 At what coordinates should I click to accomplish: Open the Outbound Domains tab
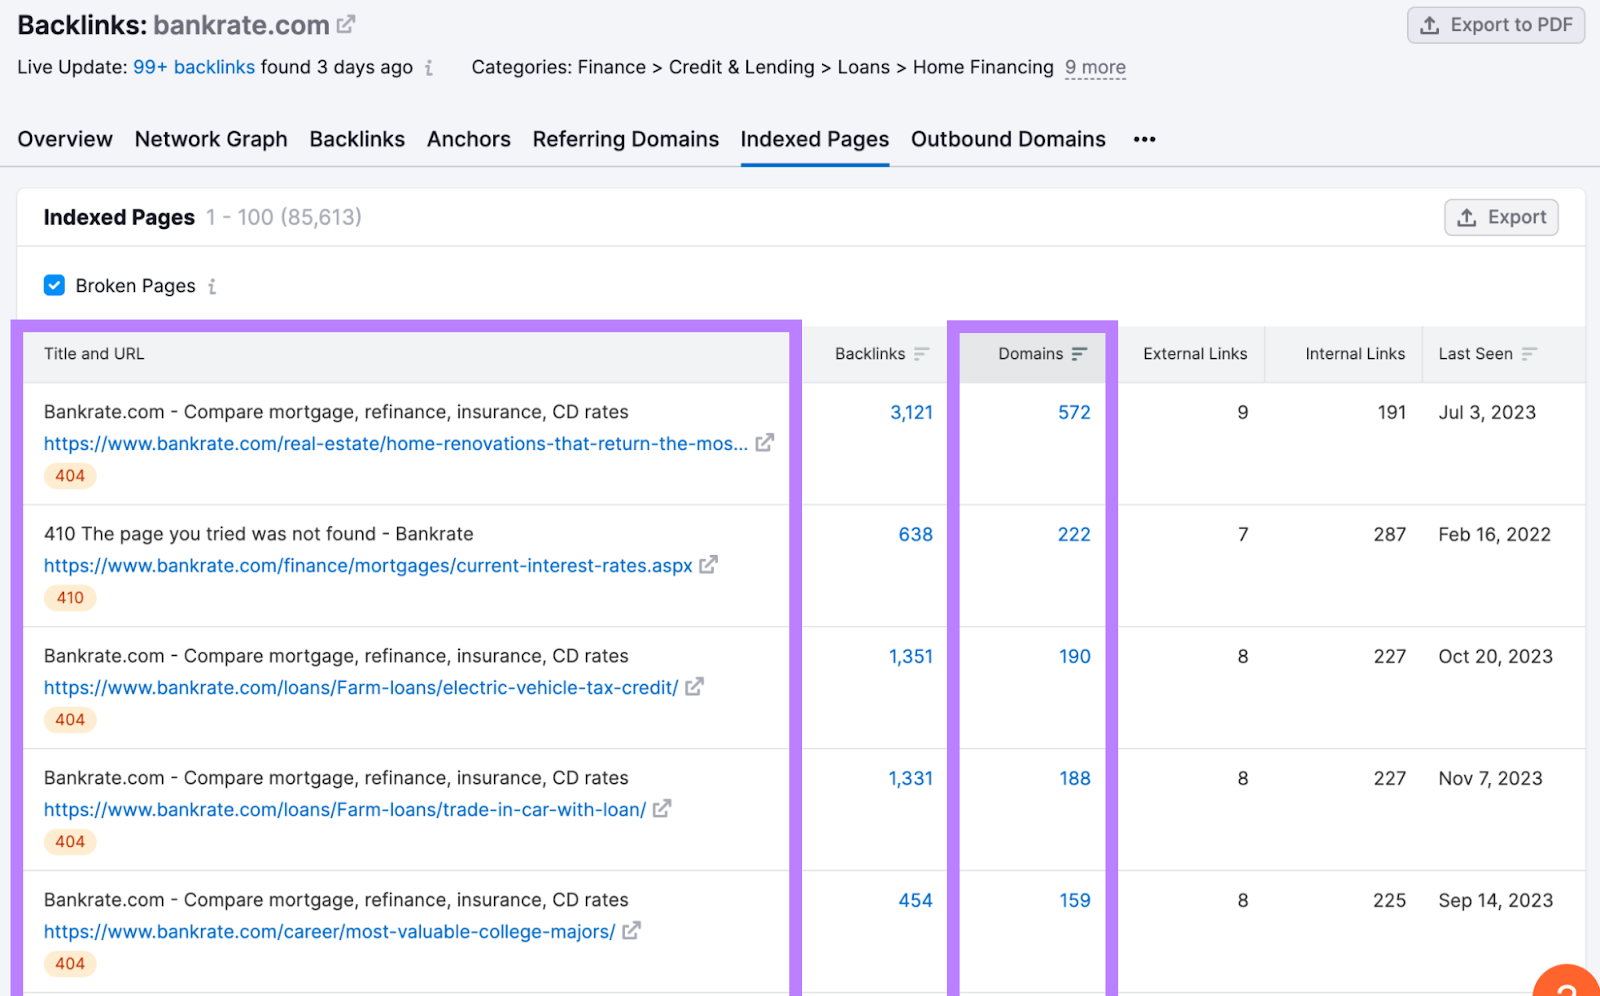coord(1008,139)
